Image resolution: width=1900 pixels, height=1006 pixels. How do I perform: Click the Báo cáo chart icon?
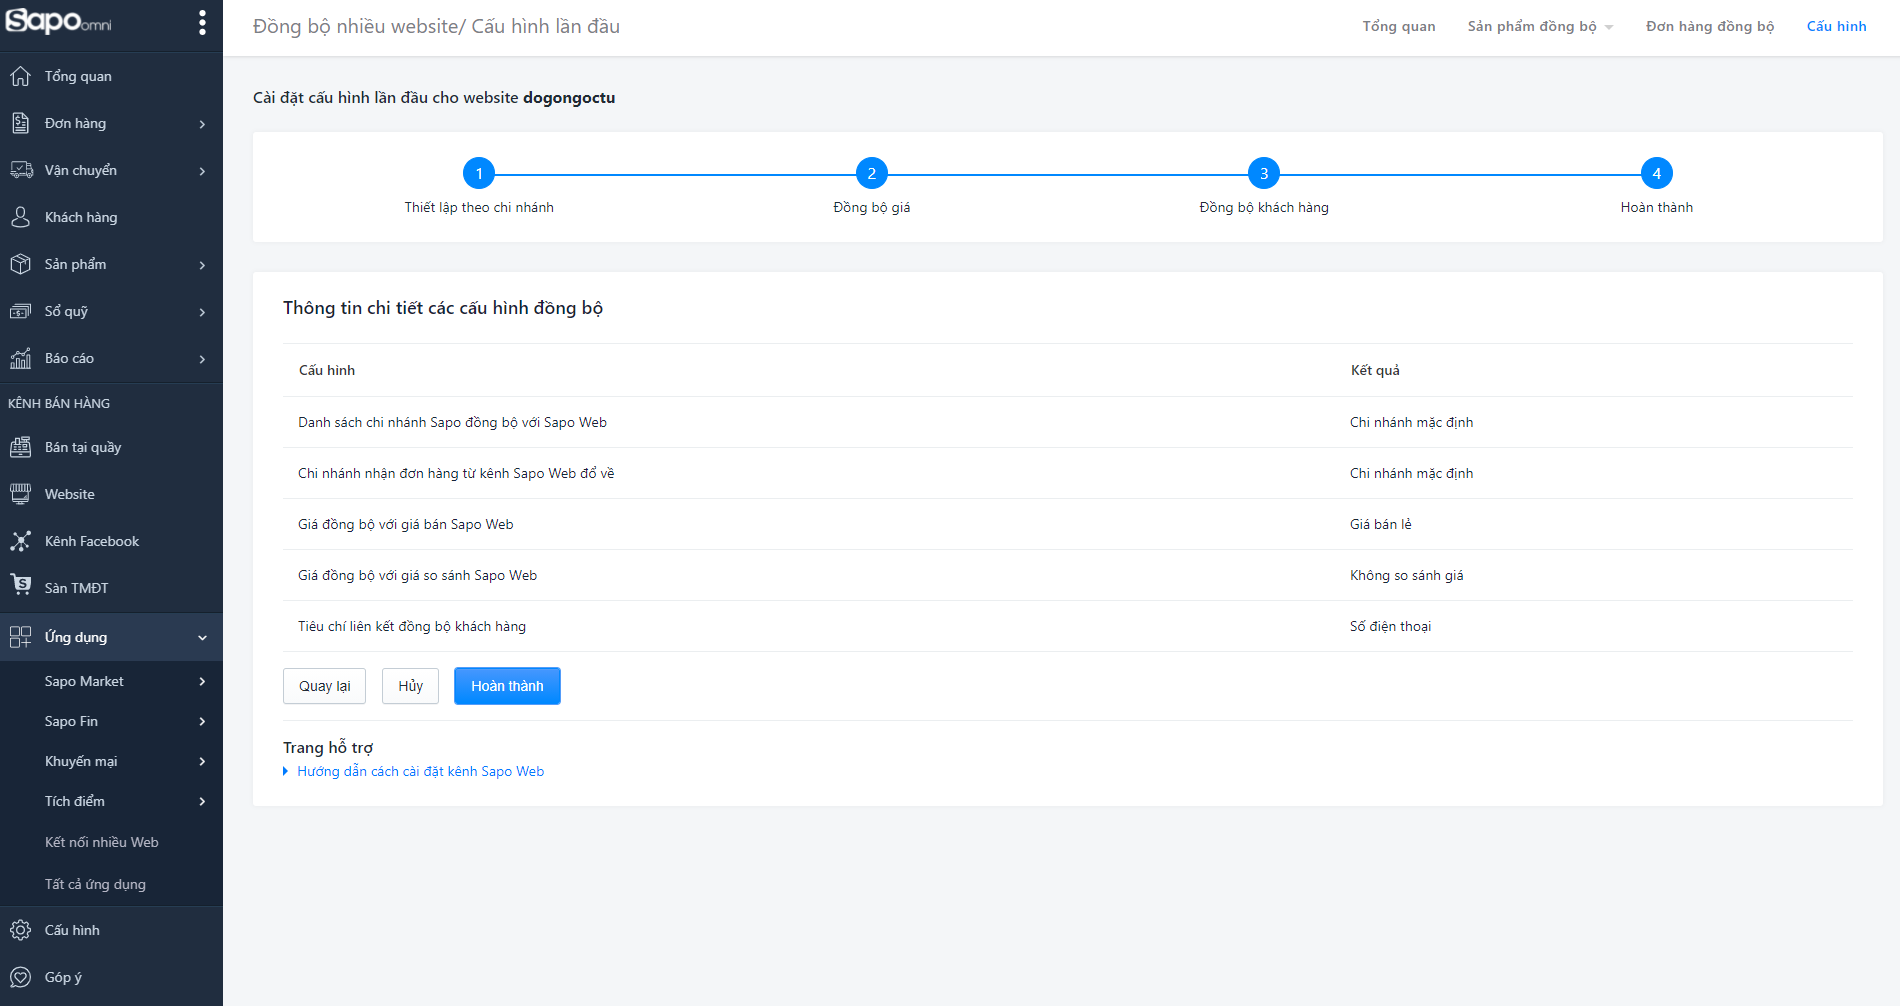(21, 358)
